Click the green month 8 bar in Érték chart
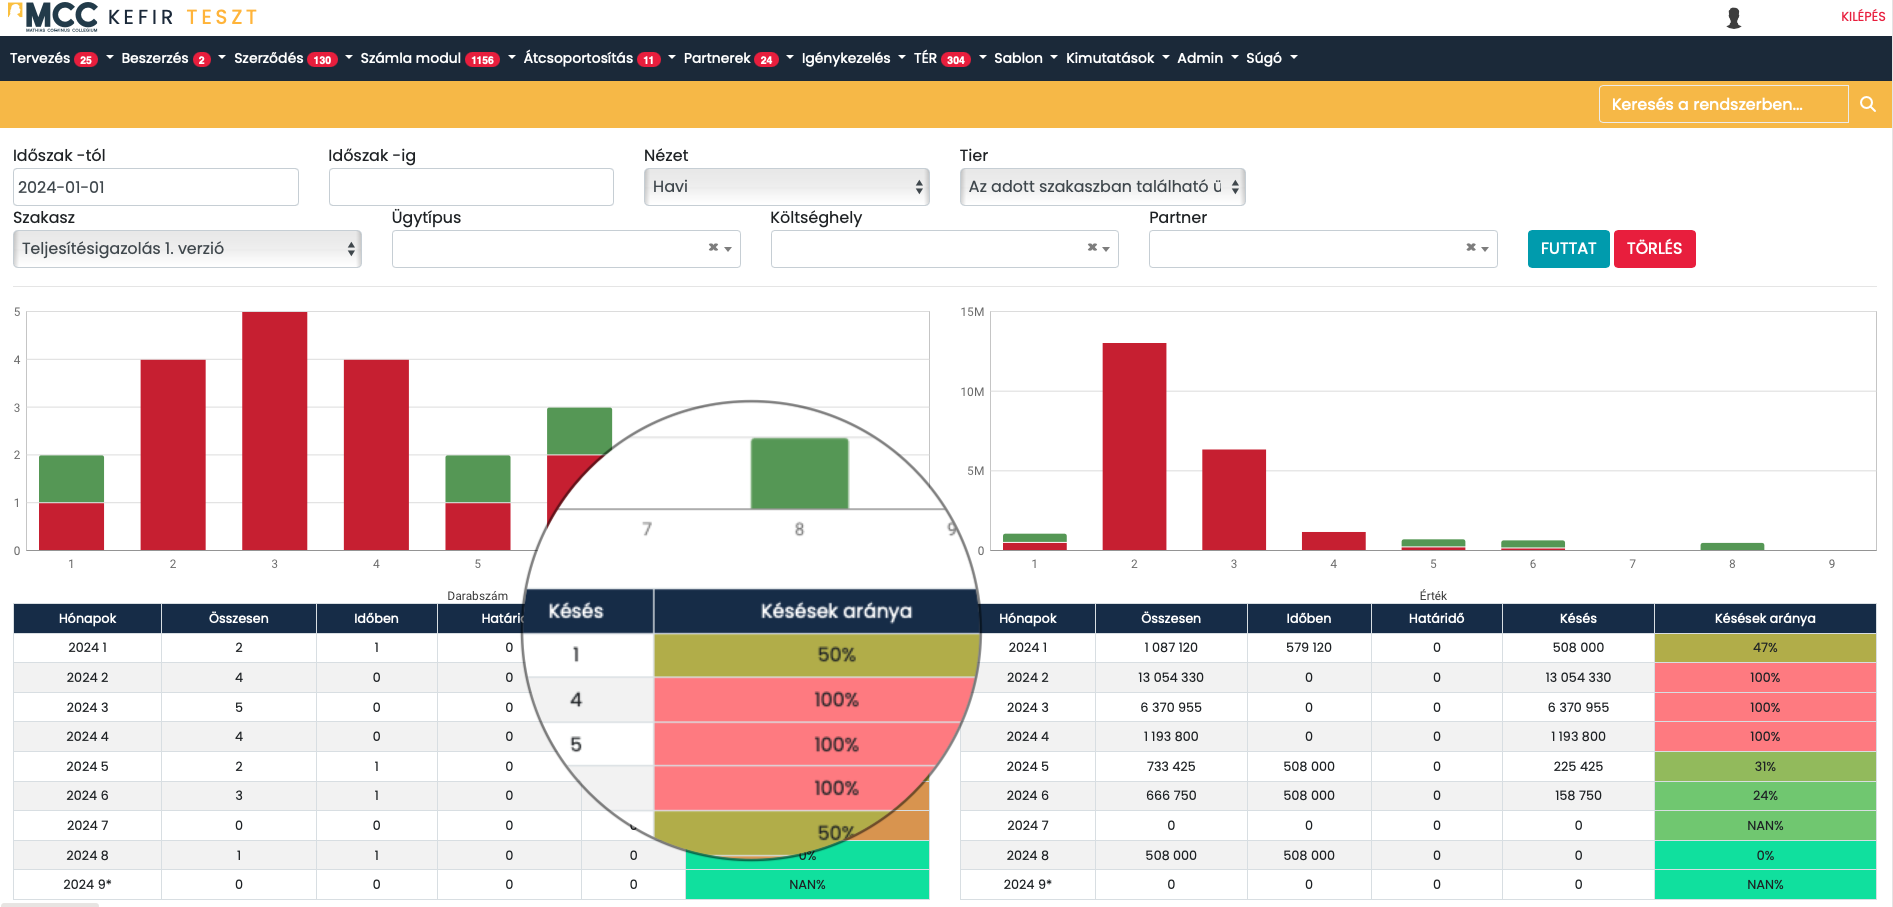 pyautogui.click(x=1732, y=546)
